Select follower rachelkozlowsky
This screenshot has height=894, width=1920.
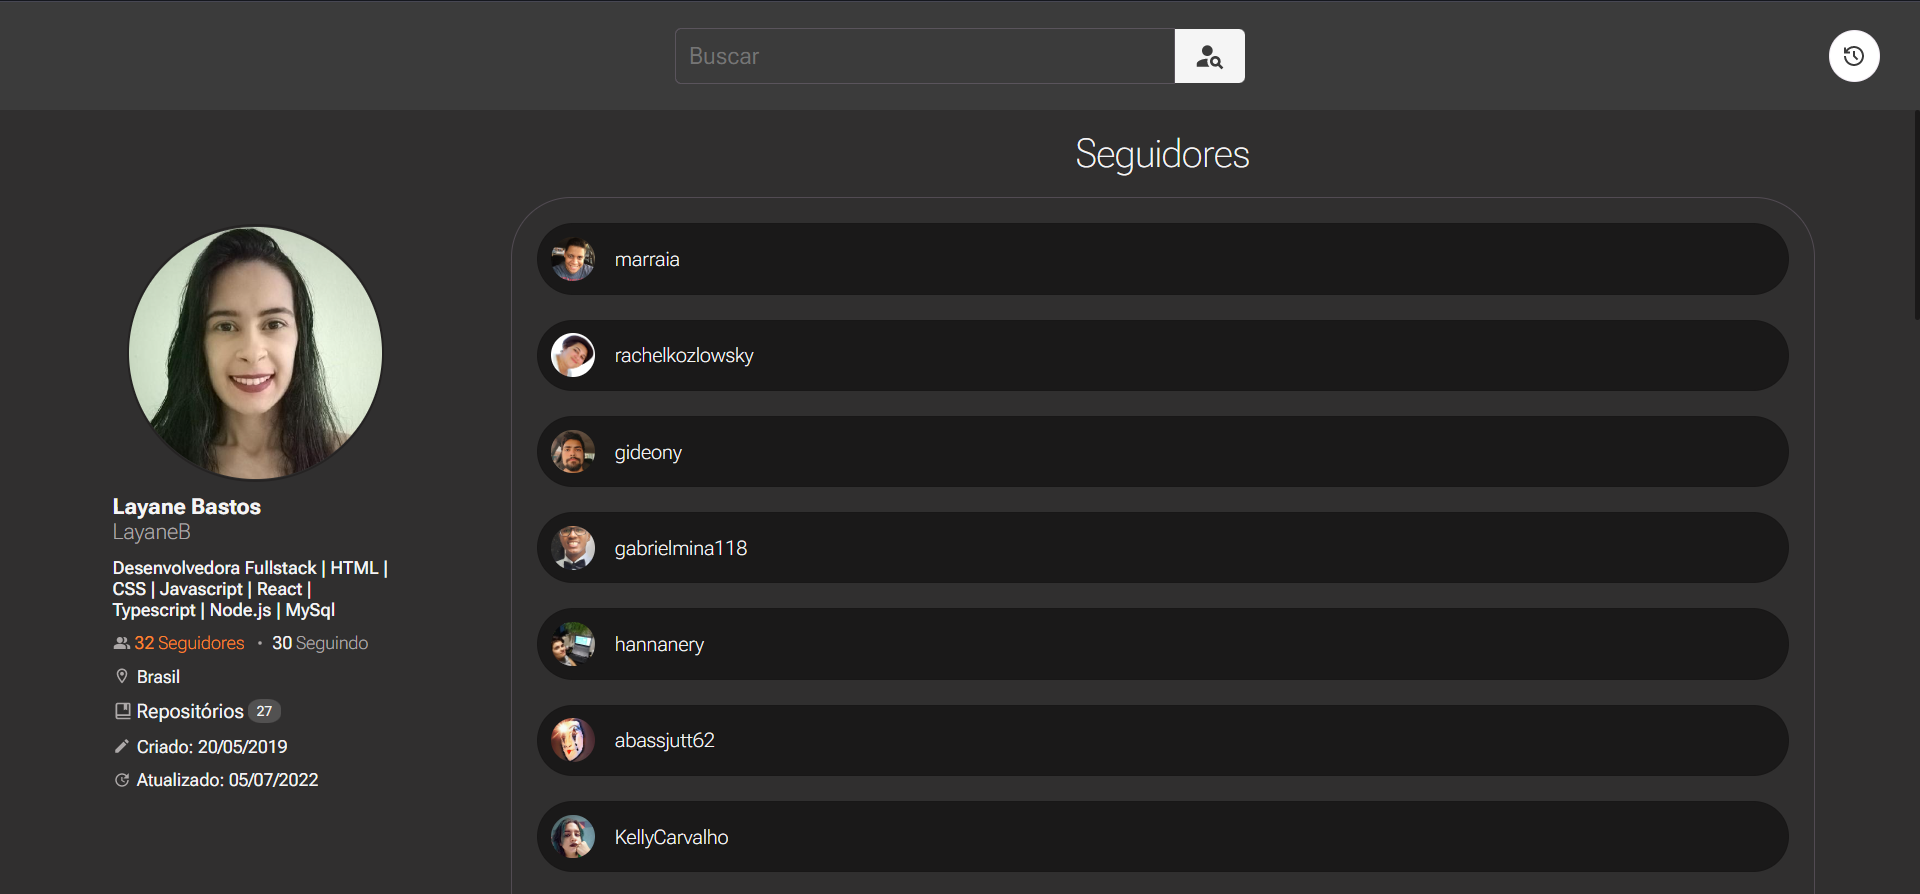(x=1162, y=355)
